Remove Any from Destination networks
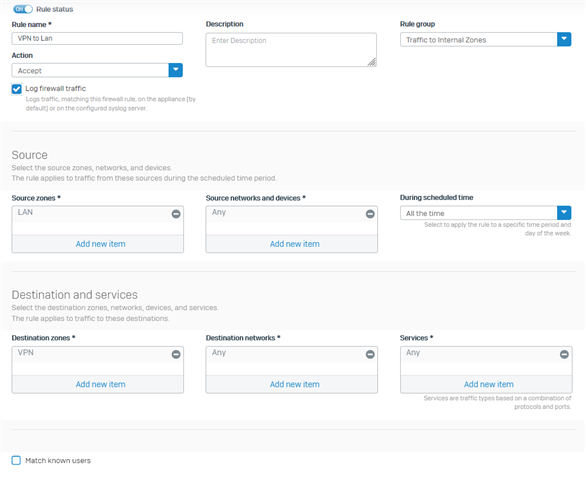 [x=370, y=354]
